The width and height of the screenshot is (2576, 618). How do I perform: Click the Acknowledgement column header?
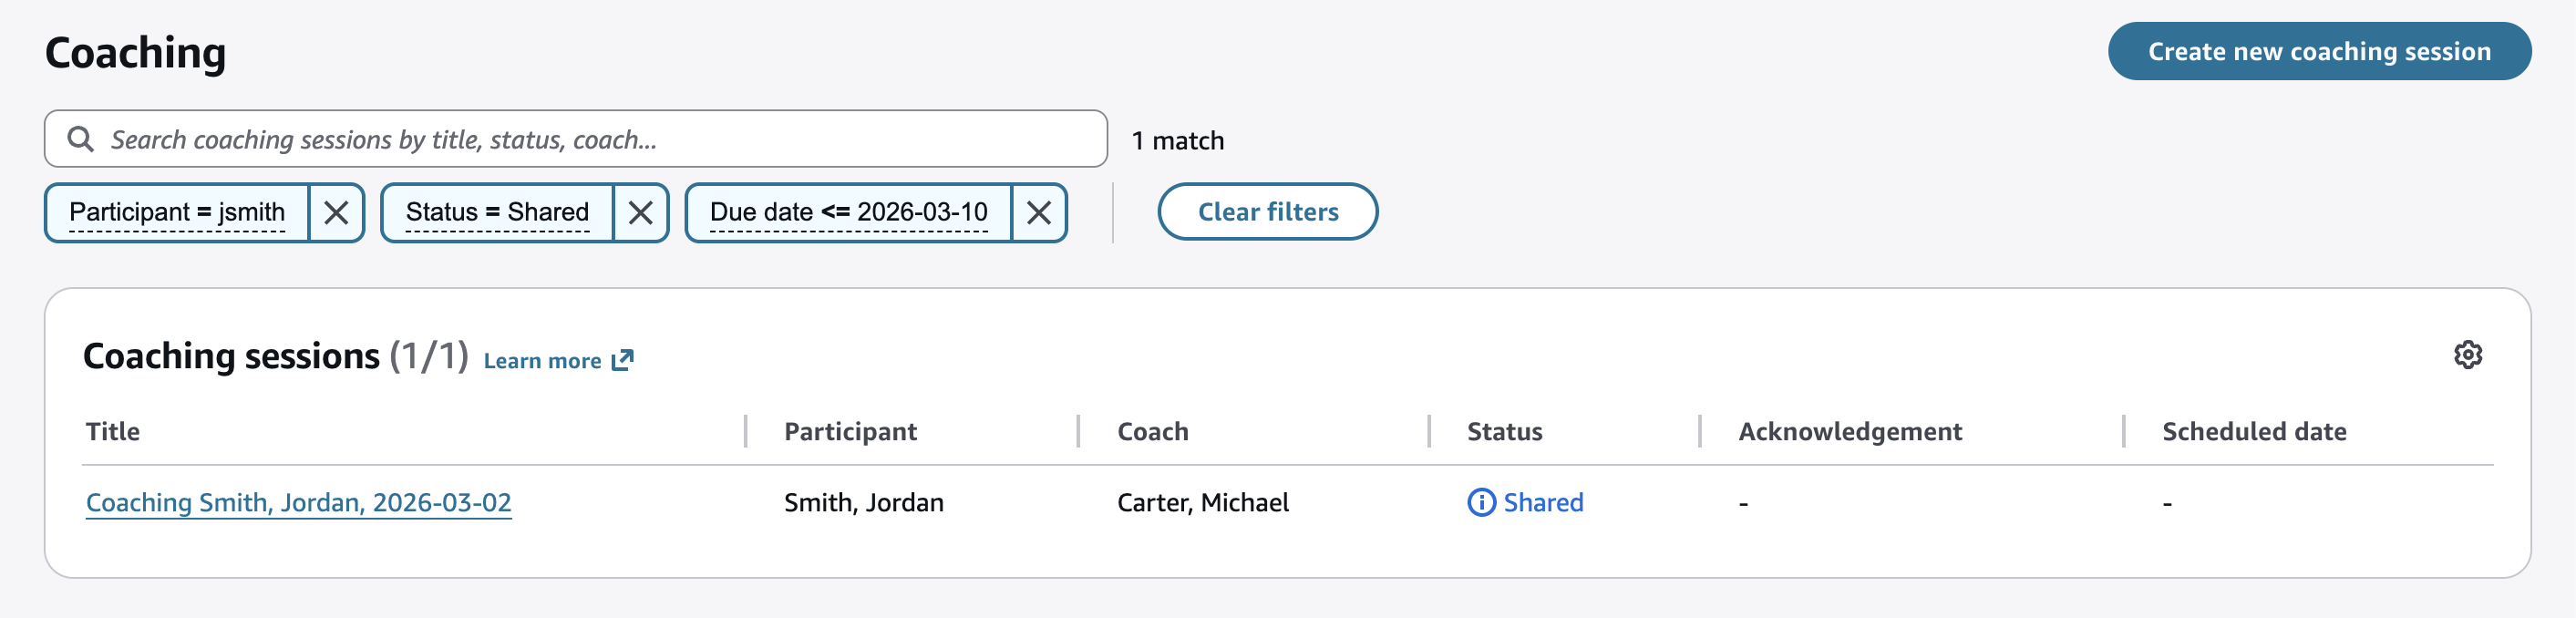[1851, 431]
